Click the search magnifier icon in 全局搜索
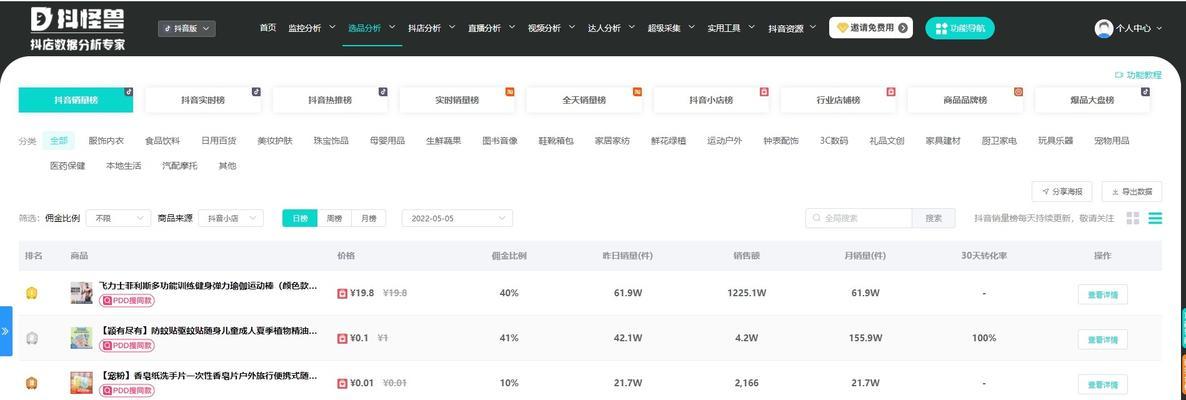The height and width of the screenshot is (400, 1186). (816, 218)
